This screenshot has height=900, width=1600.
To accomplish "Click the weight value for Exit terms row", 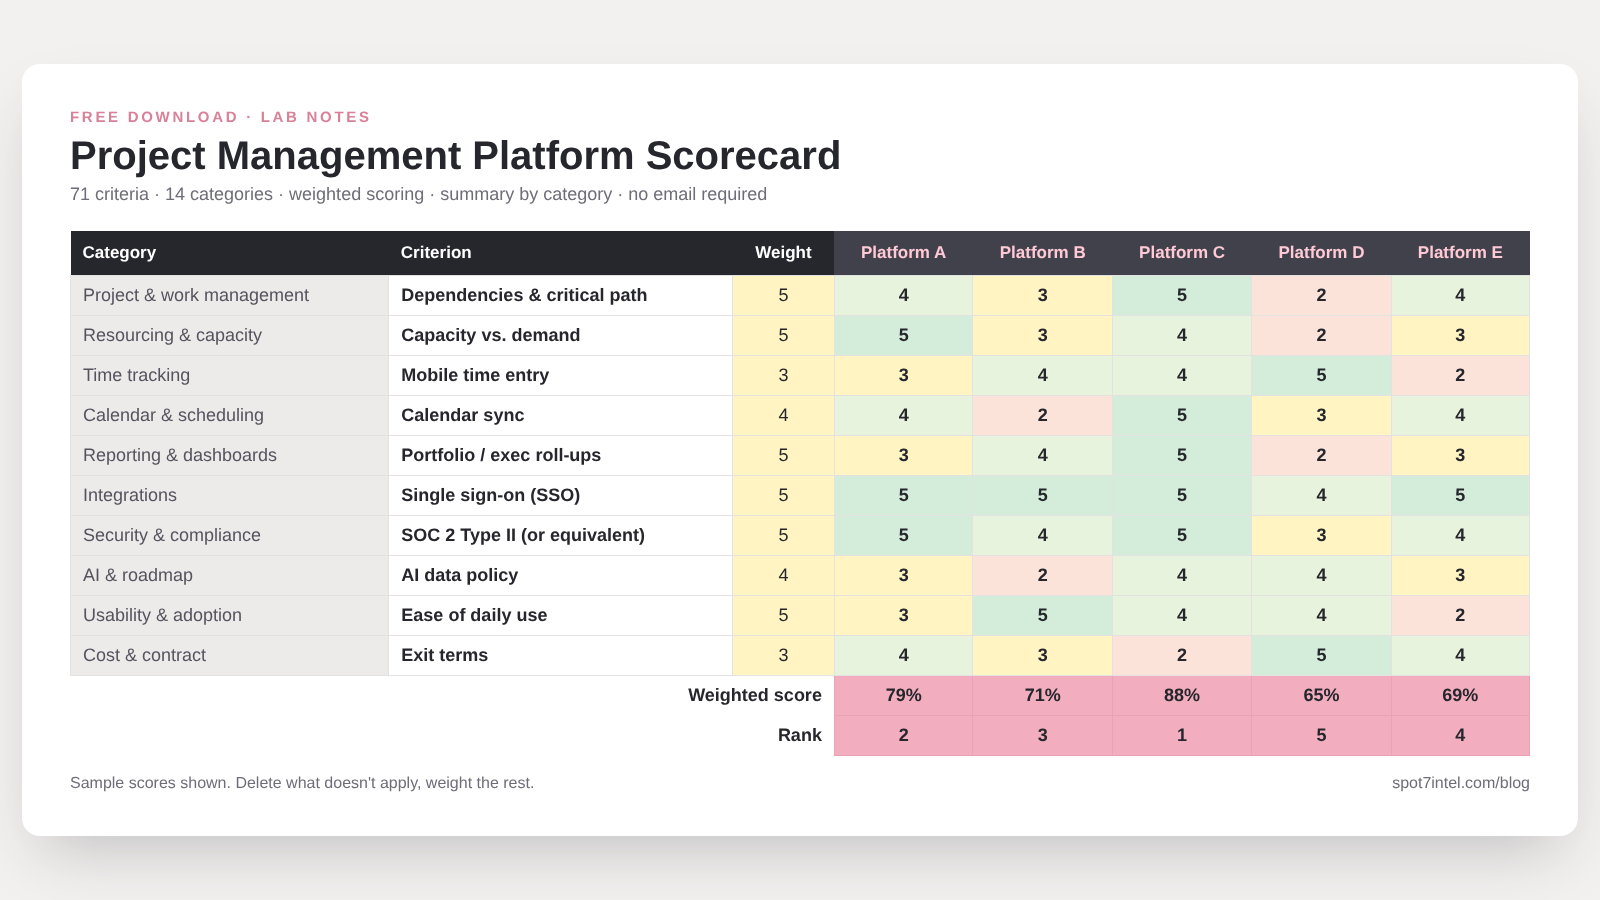I will click(x=783, y=655).
